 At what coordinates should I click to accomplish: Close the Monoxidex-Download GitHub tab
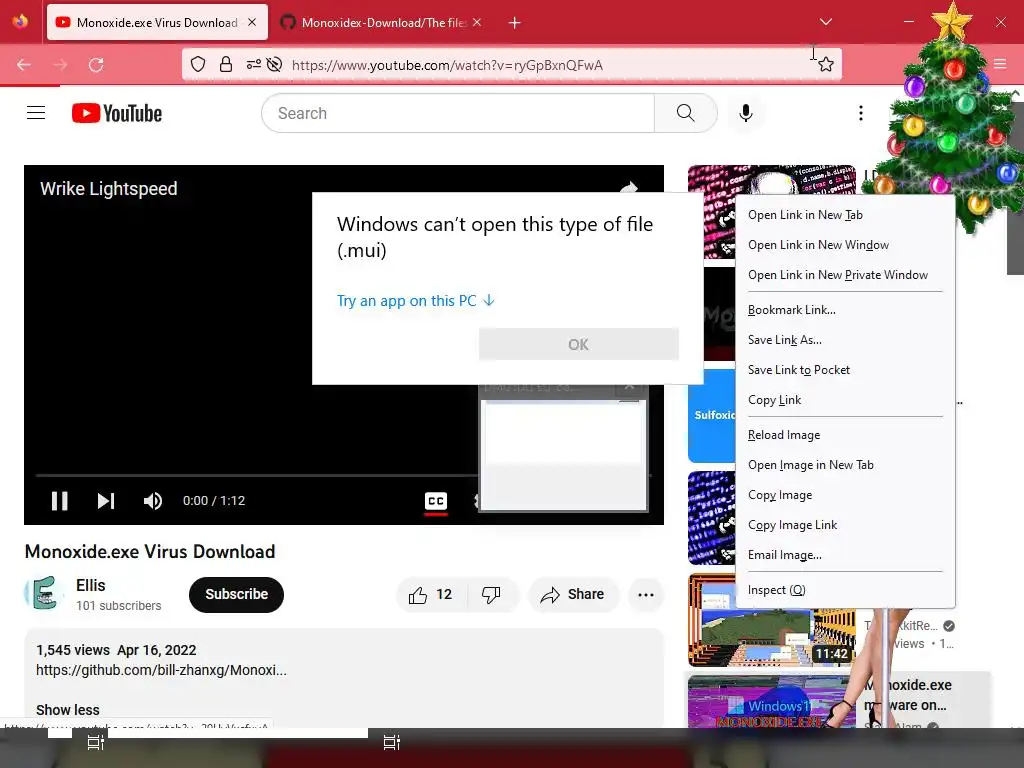(477, 22)
